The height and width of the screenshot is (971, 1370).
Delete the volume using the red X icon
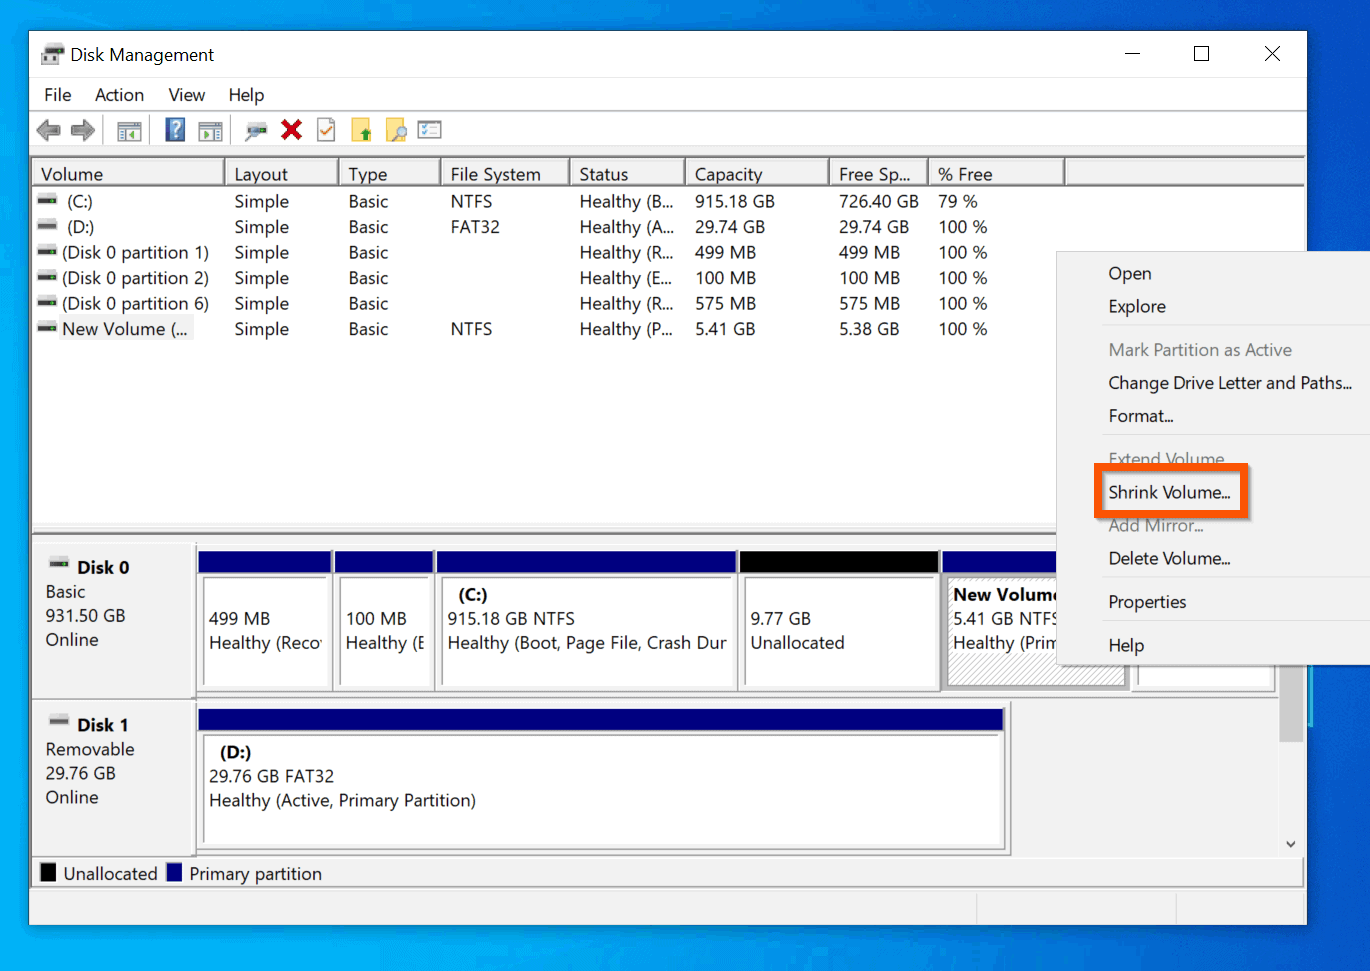coord(289,130)
